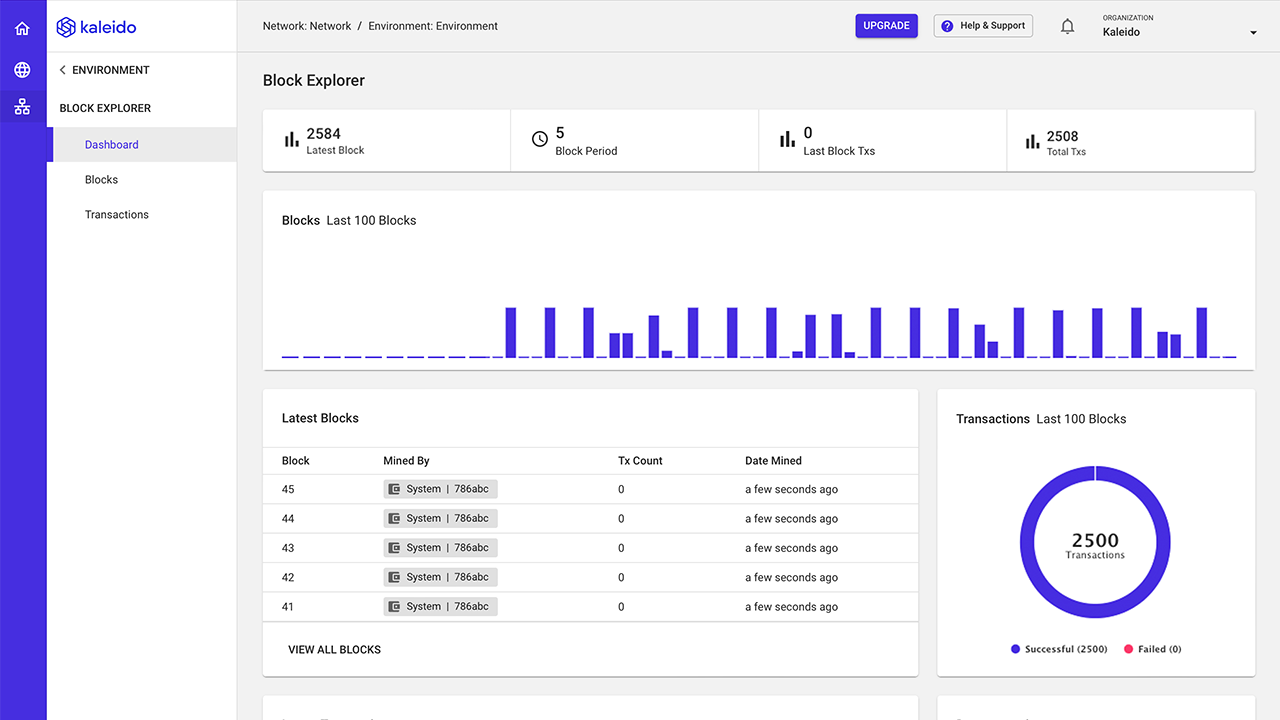The width and height of the screenshot is (1280, 720).
Task: Toggle the Failed legend swatch
Action: tap(1129, 649)
